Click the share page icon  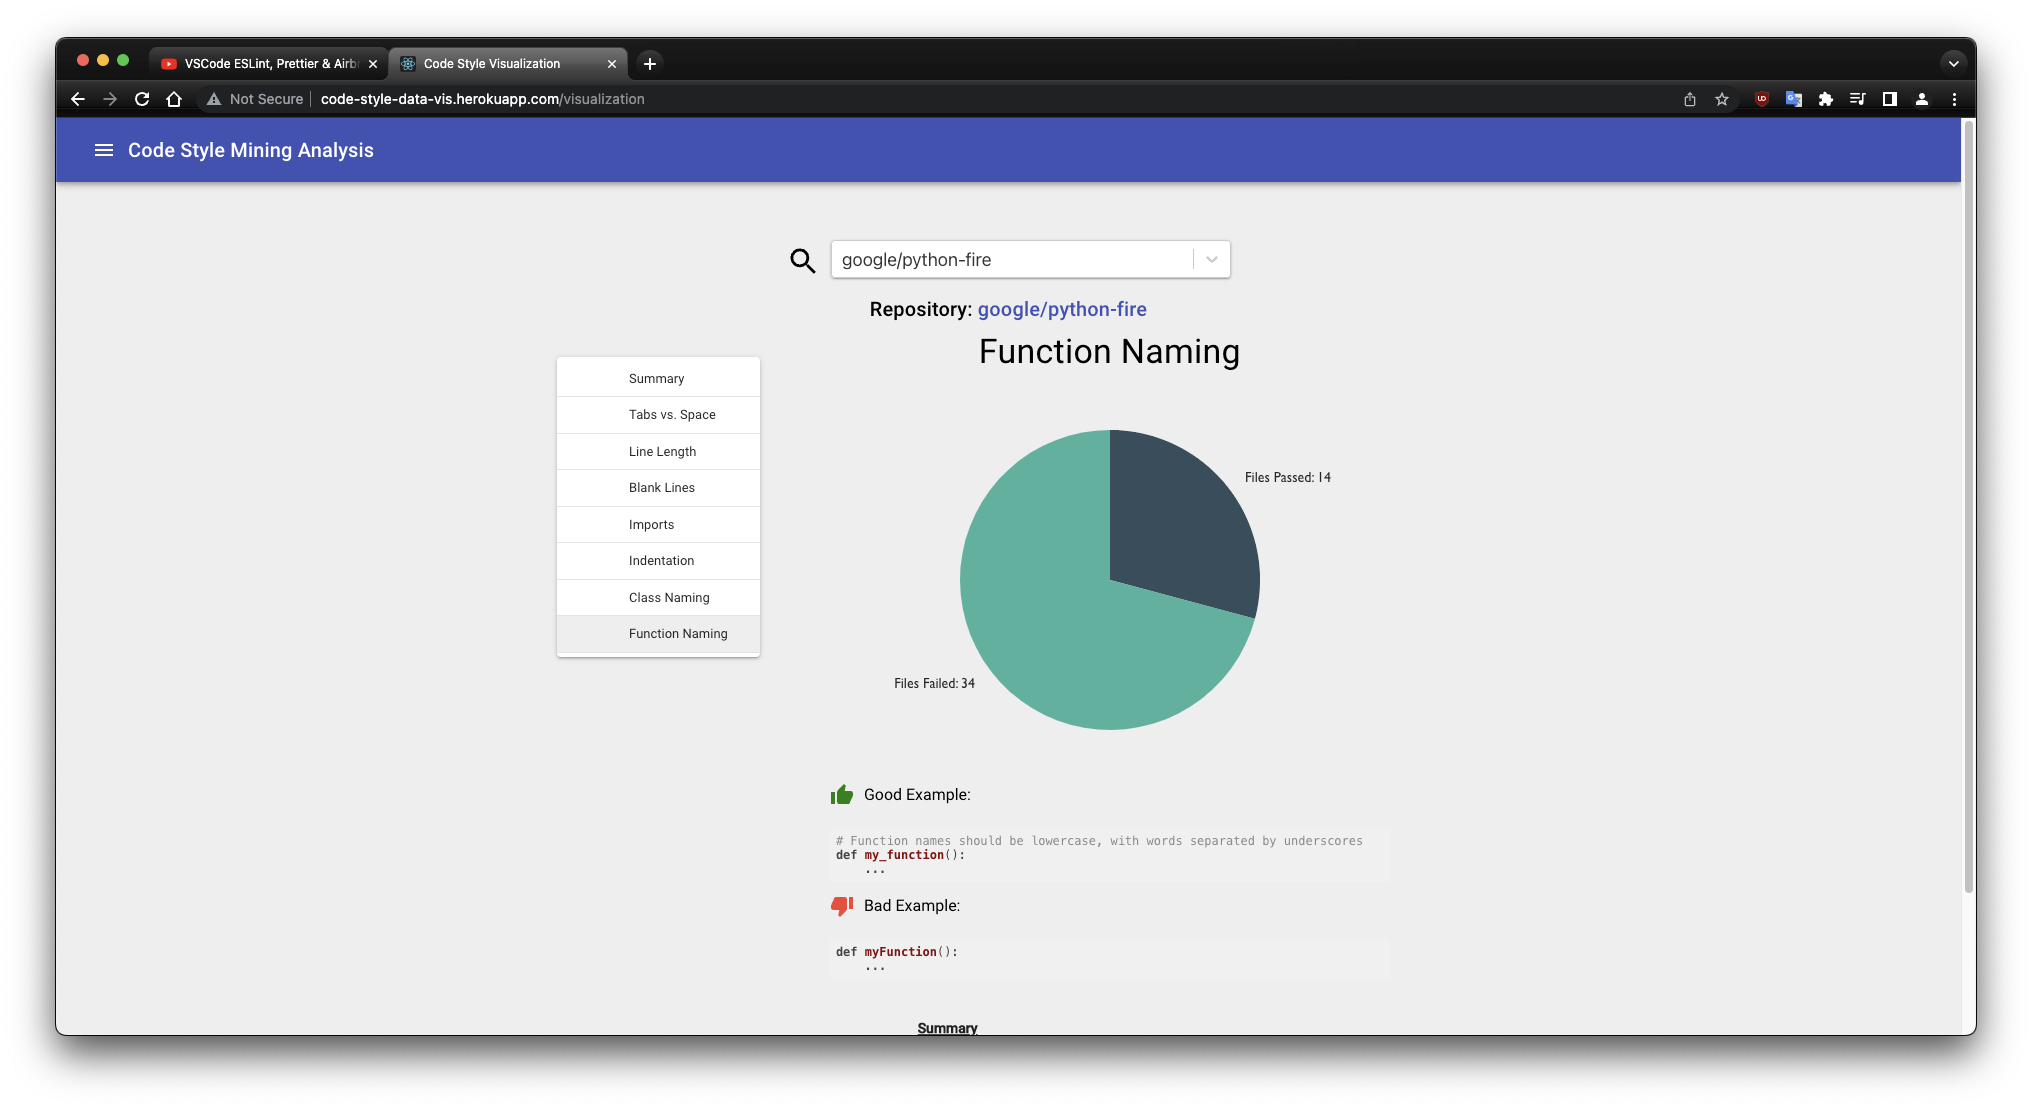point(1689,99)
